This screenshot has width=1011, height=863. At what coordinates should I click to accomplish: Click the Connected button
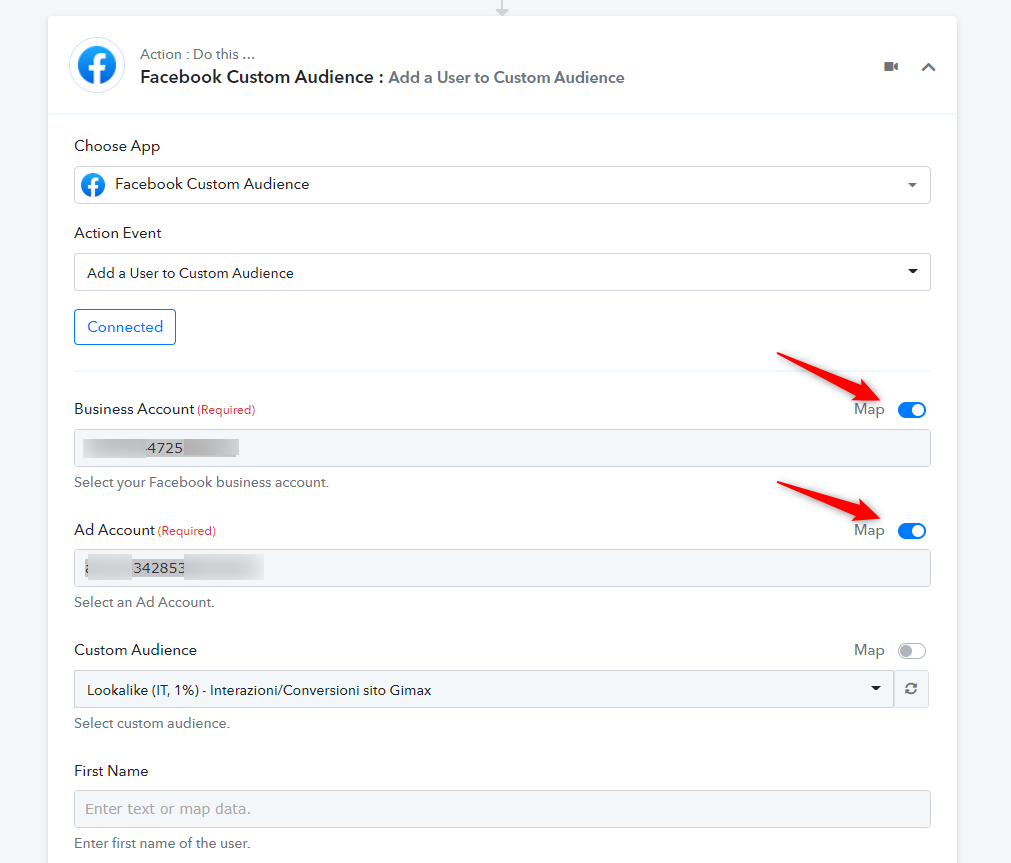pos(125,327)
